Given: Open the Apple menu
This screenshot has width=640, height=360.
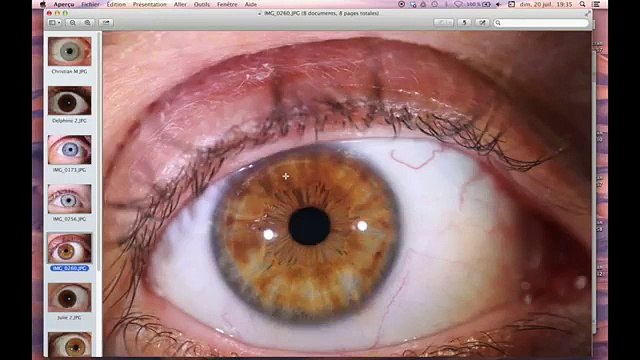Looking at the screenshot, I should [42, 4].
